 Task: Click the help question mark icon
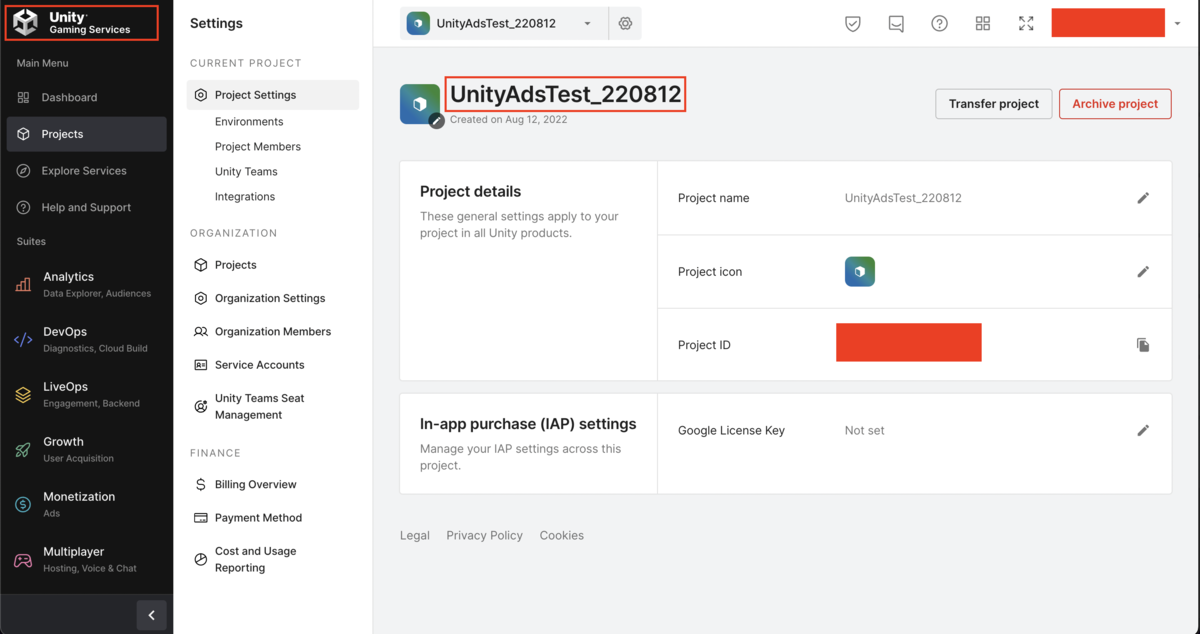click(x=939, y=23)
